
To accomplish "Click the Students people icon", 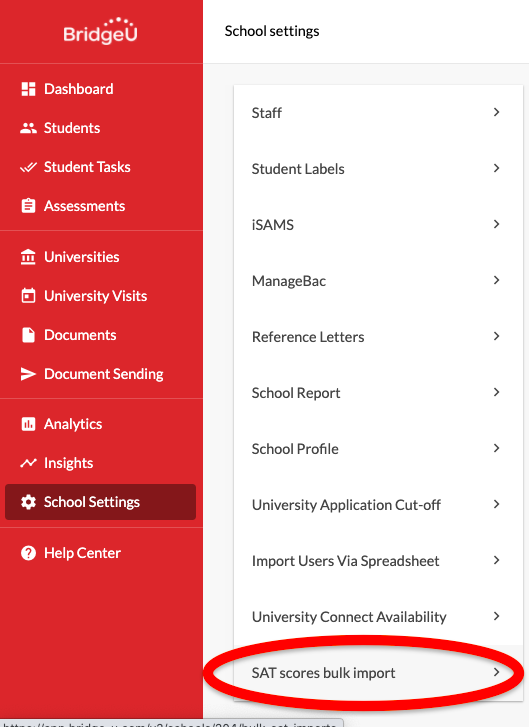I will [28, 128].
